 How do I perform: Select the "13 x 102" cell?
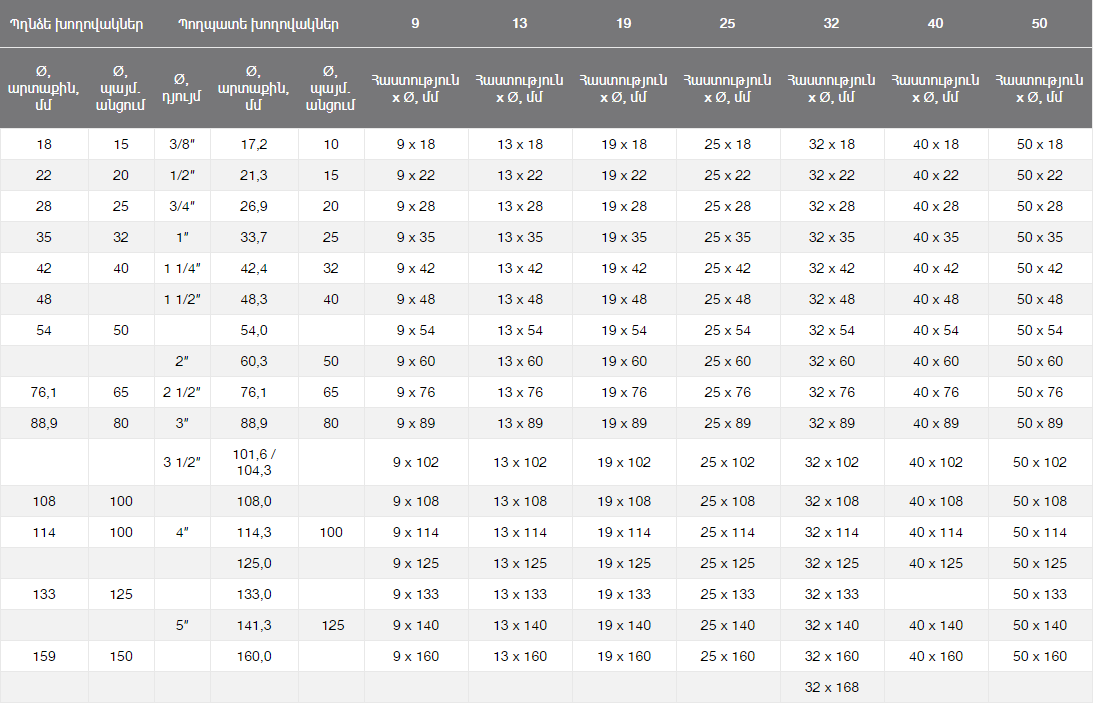tap(520, 462)
